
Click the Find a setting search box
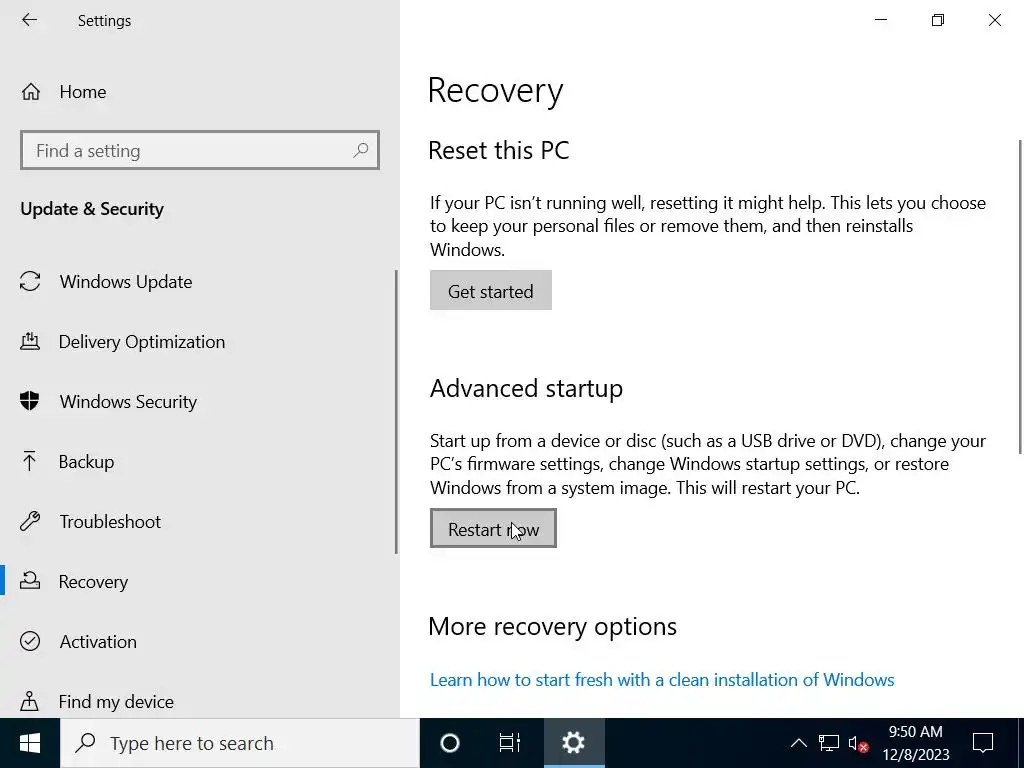pyautogui.click(x=200, y=150)
